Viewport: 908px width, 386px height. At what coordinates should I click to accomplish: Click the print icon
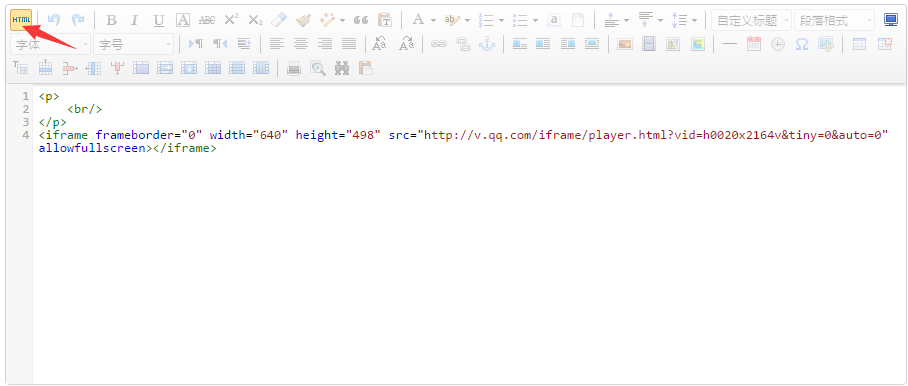(x=294, y=68)
